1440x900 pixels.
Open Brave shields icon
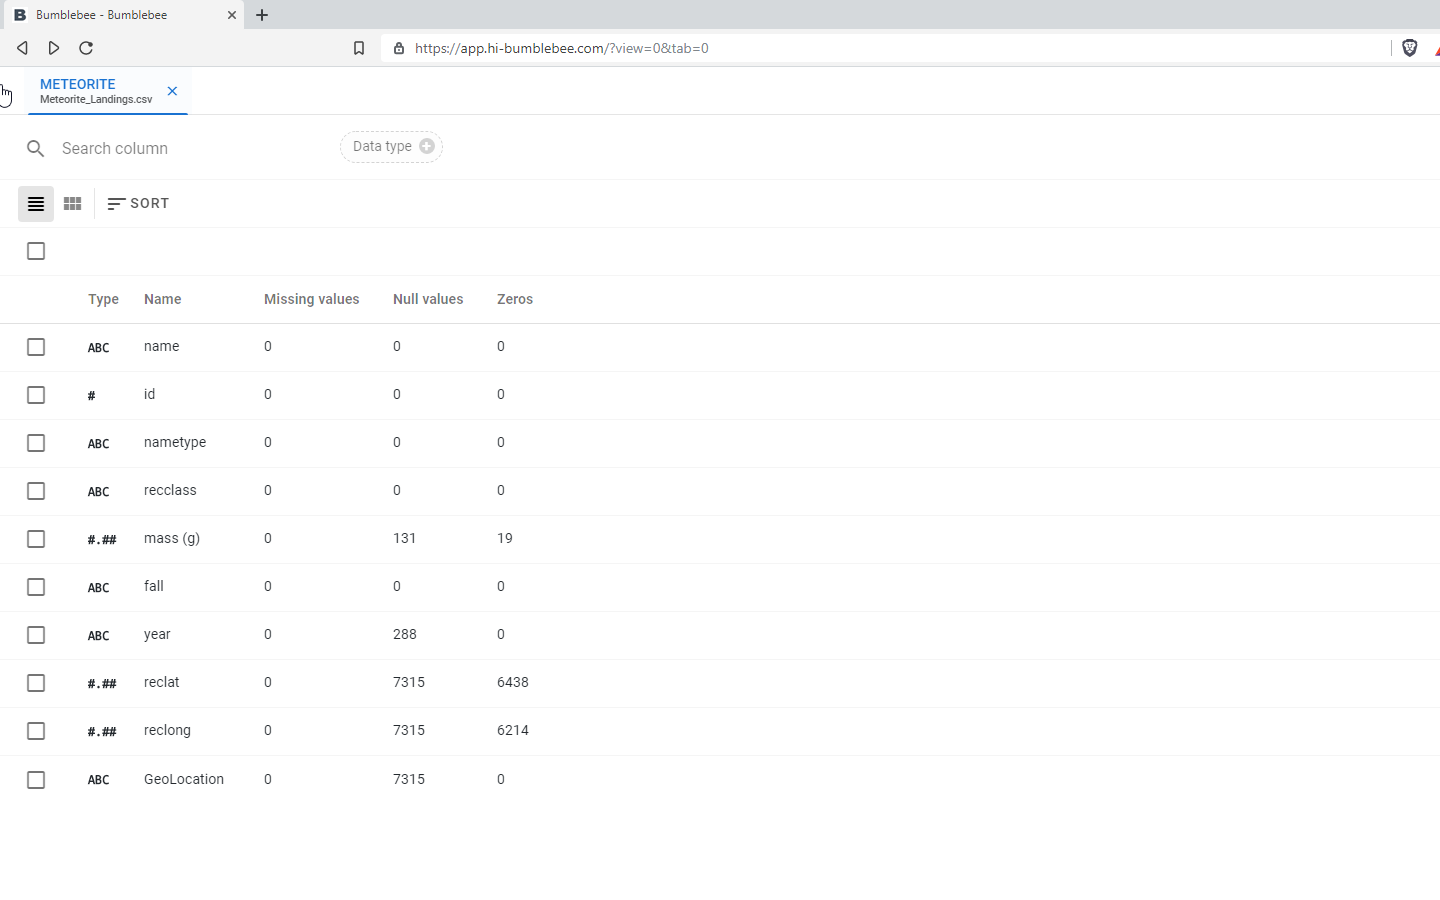(1410, 48)
